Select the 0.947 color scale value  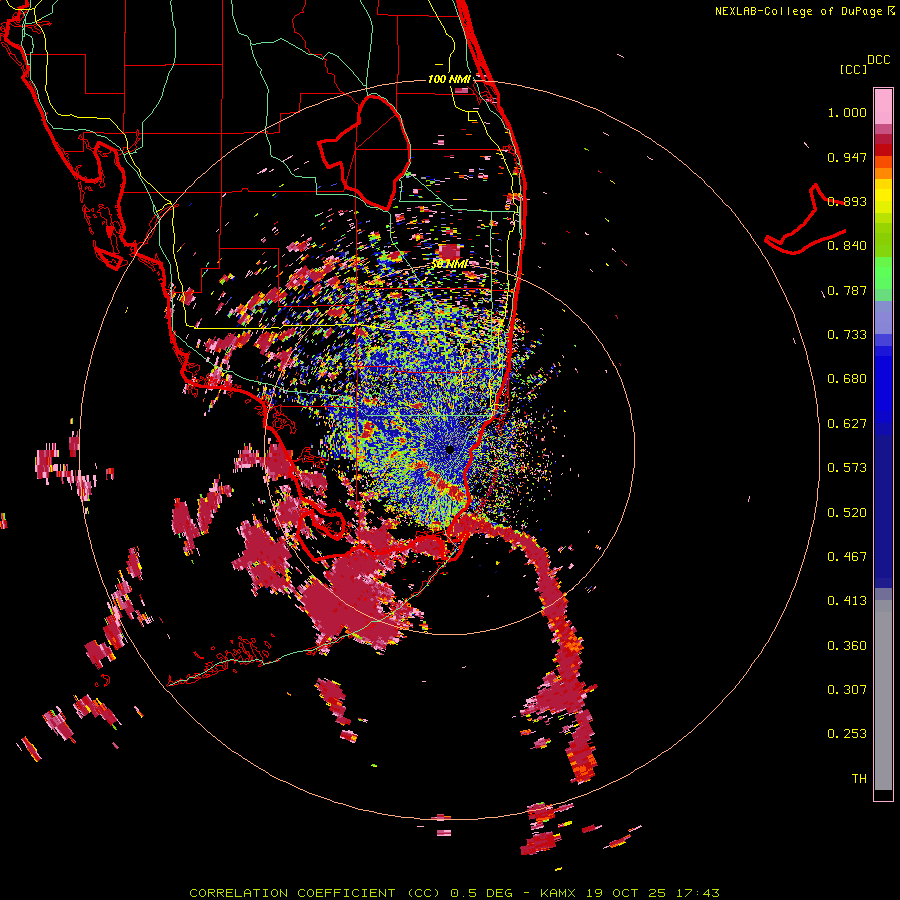coord(847,157)
